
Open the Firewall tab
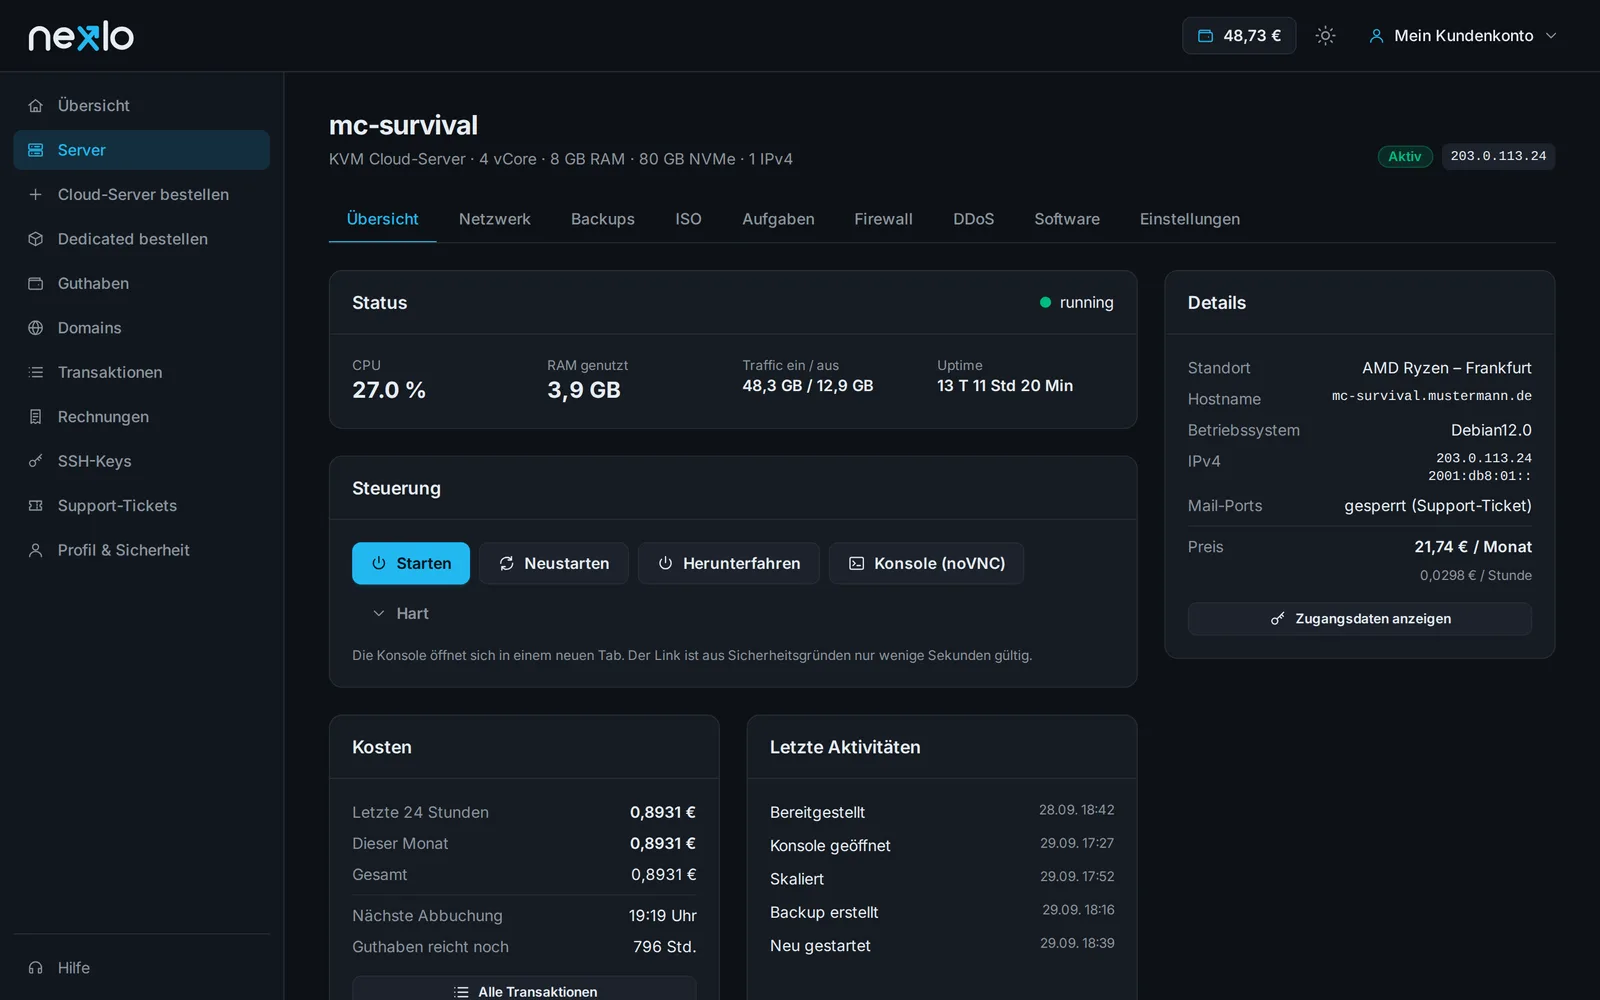point(883,219)
